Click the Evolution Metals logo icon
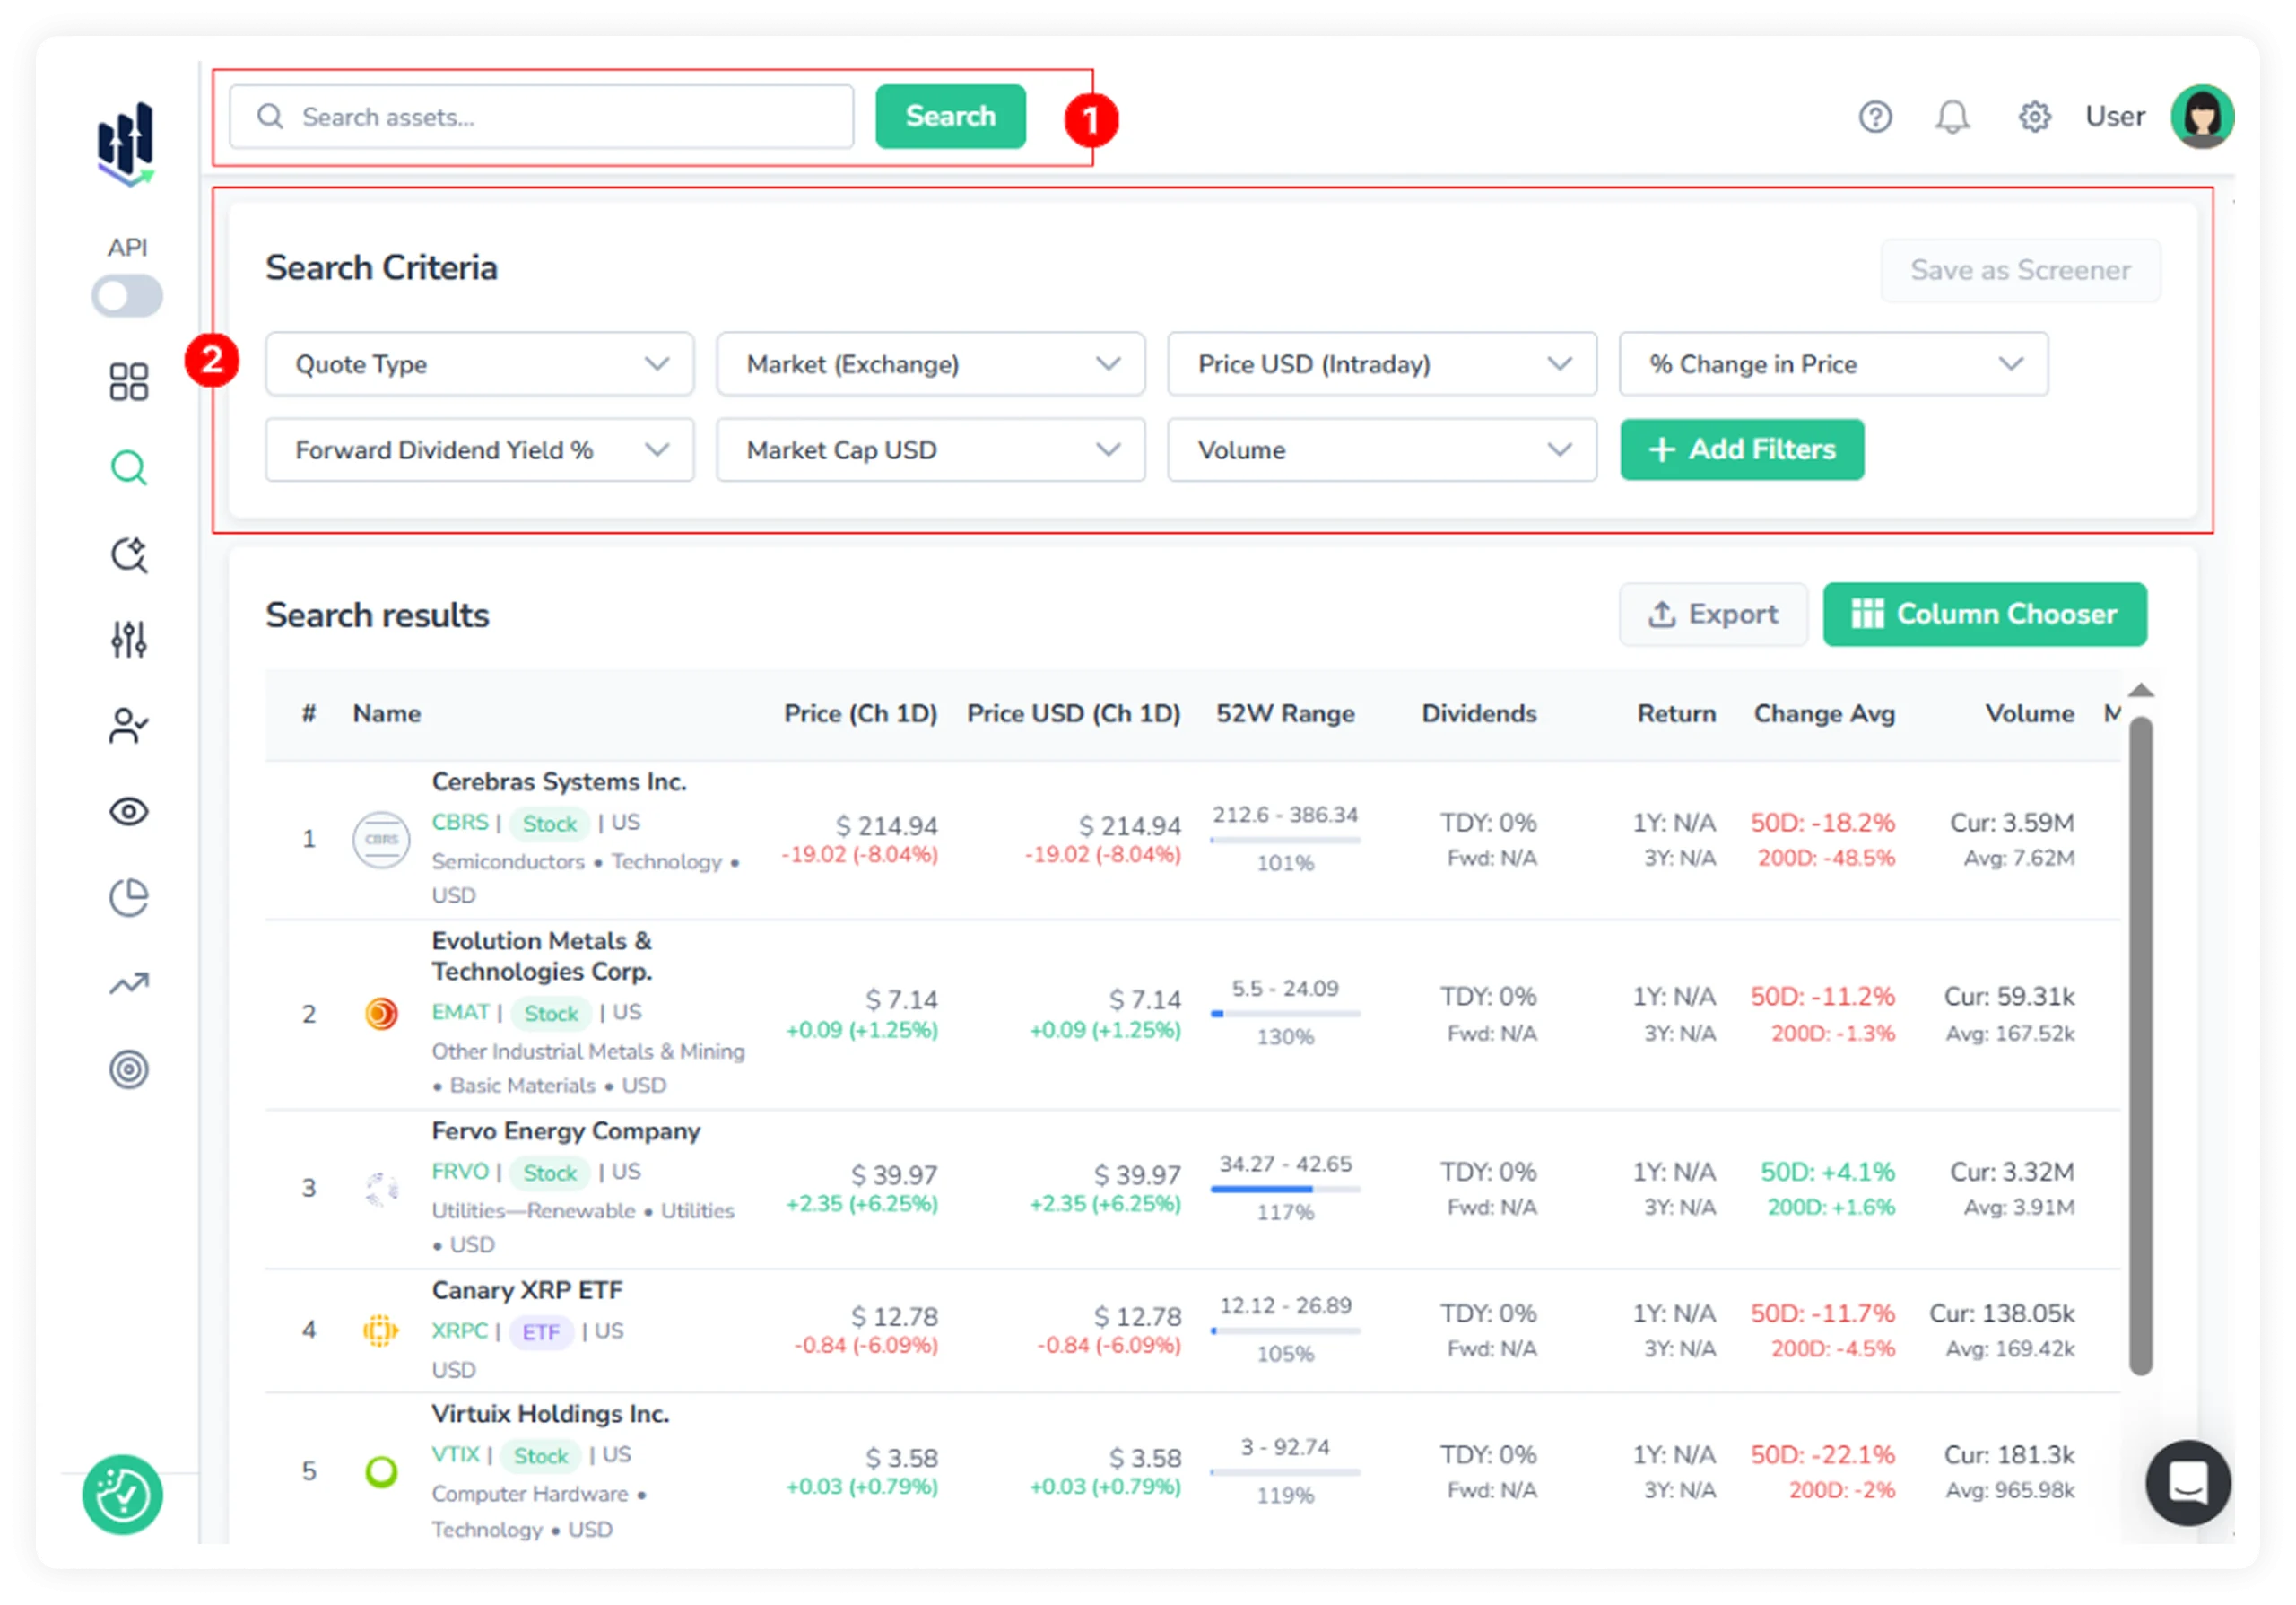The height and width of the screenshot is (1605, 2296). 381,1014
